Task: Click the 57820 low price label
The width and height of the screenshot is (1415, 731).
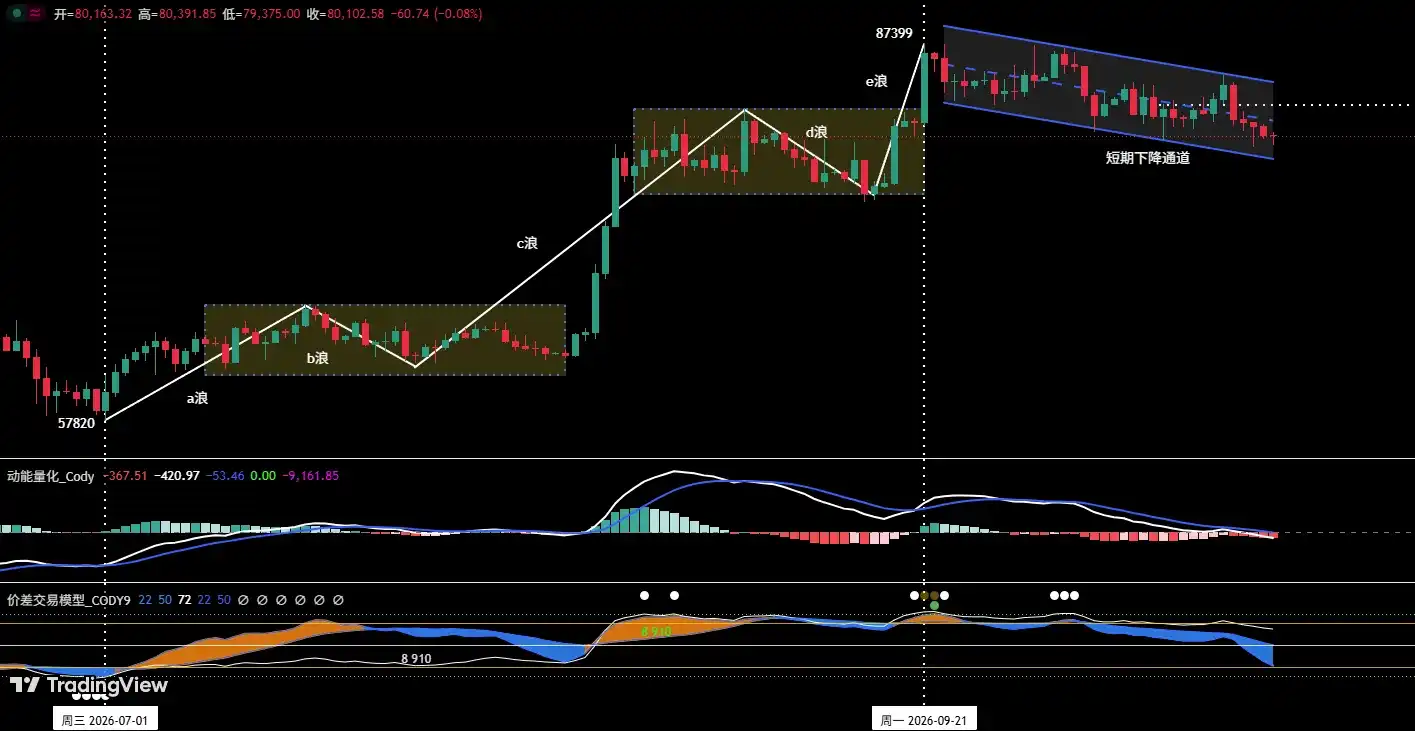Action: pos(76,423)
